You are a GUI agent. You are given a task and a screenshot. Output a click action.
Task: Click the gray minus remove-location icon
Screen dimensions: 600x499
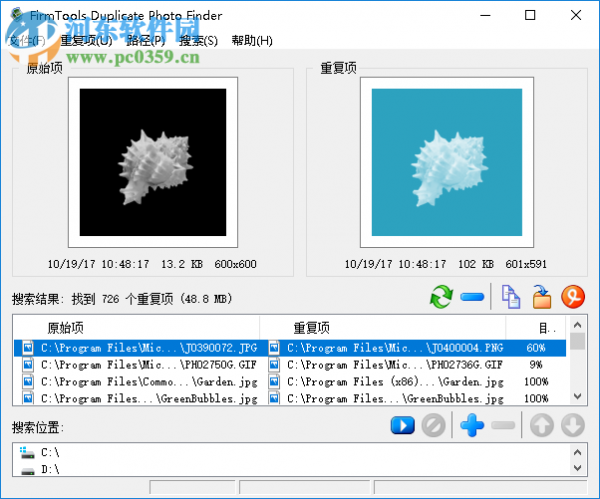pos(503,425)
